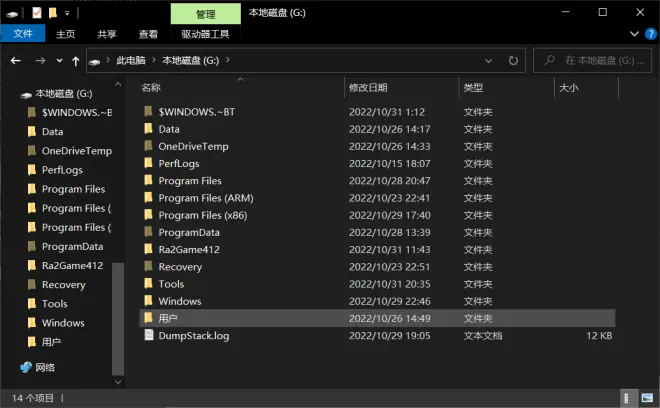Select Windows in the navigation pane
The width and height of the screenshot is (660, 408).
coord(63,323)
